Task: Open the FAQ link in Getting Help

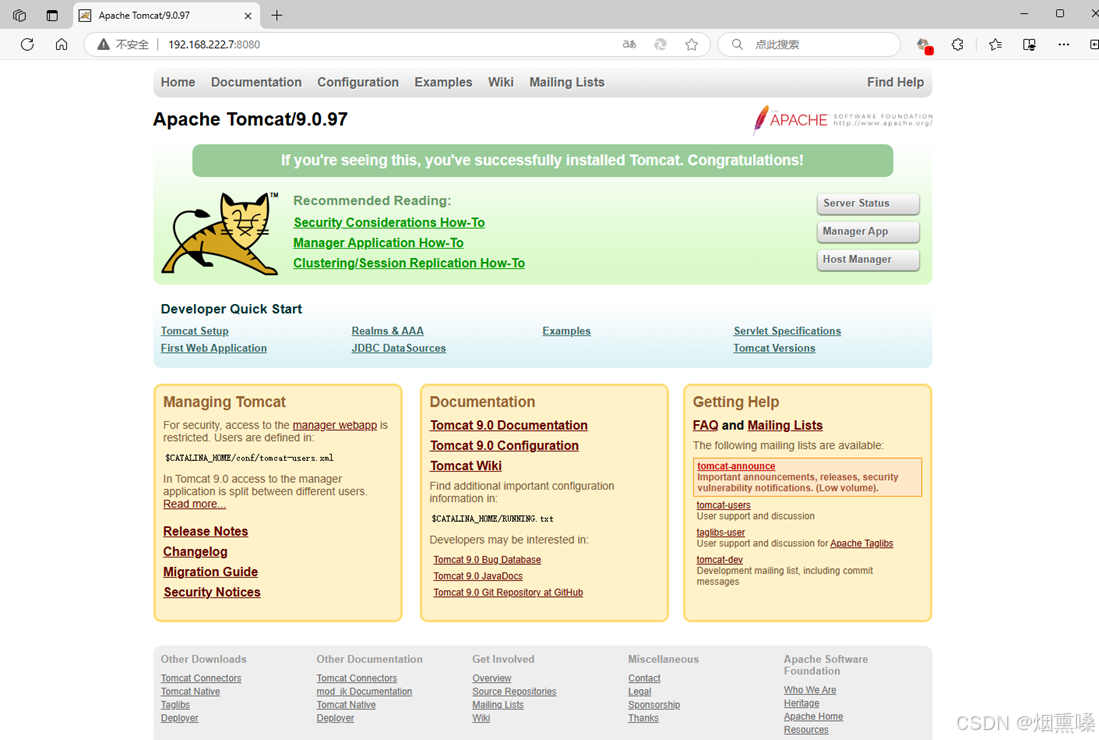Action: click(x=705, y=425)
